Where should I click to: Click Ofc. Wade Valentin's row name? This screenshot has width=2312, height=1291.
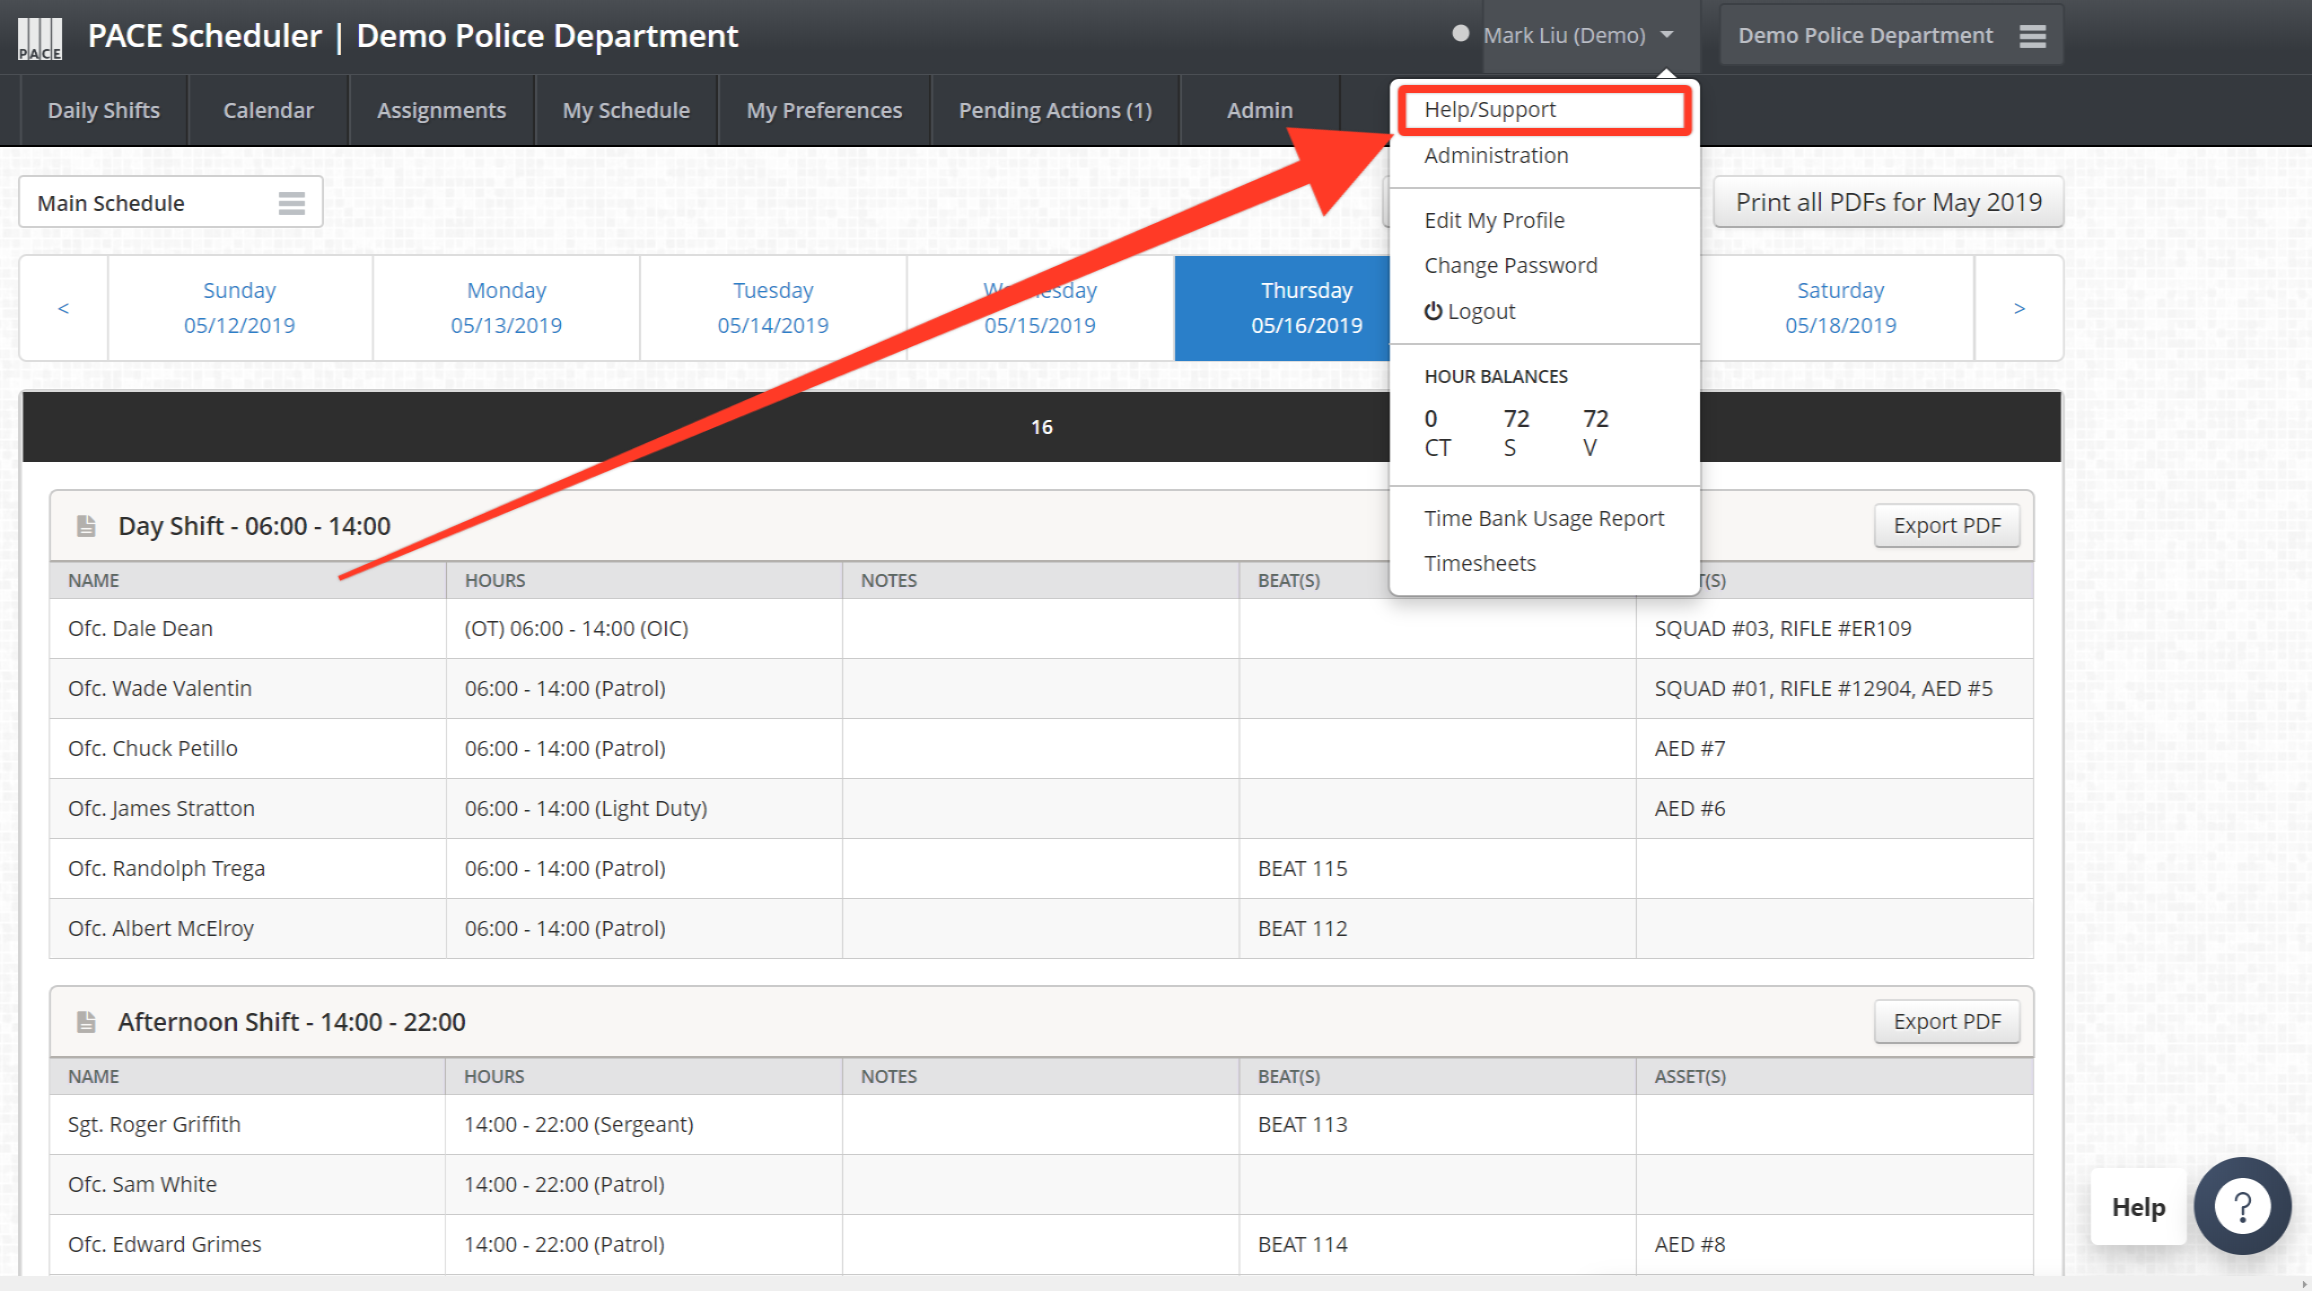click(160, 688)
